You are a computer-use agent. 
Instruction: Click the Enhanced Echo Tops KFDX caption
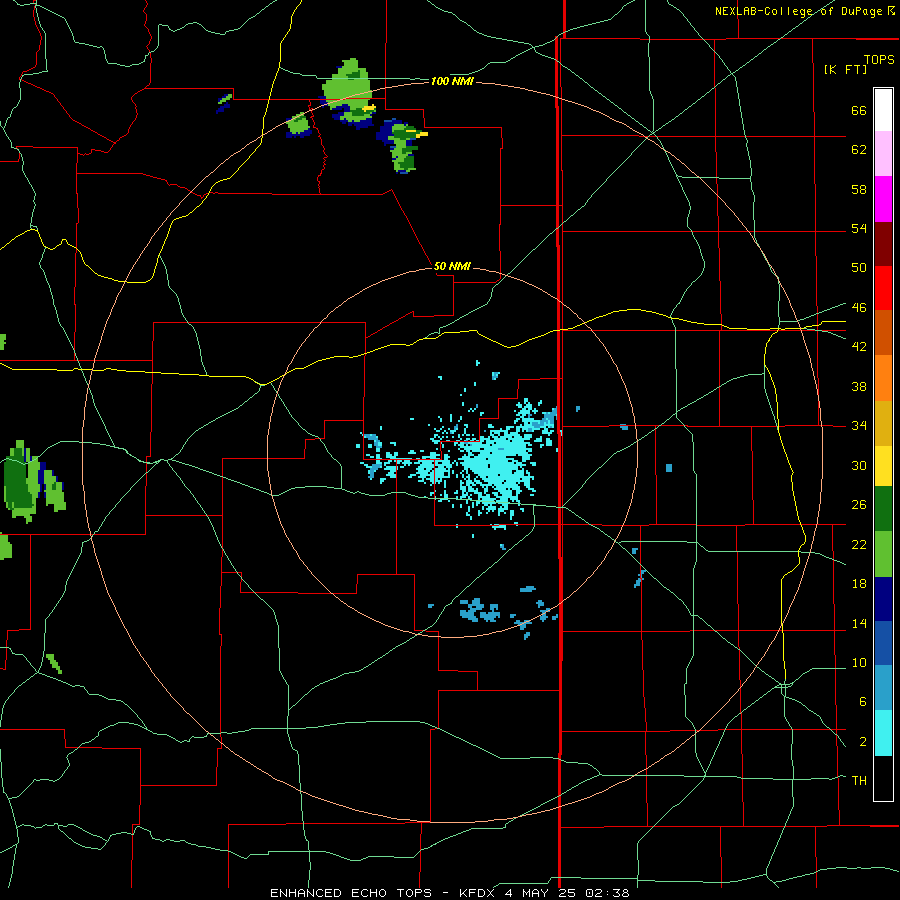click(449, 893)
